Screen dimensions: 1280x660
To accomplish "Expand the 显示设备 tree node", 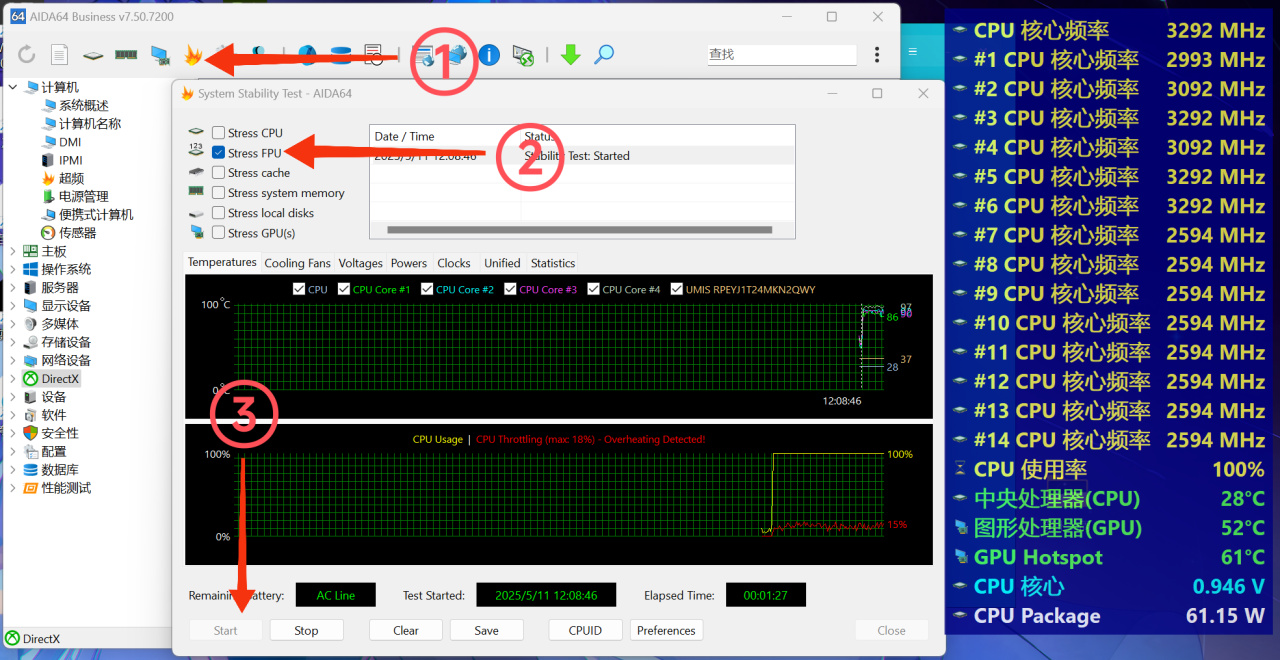I will tap(13, 306).
